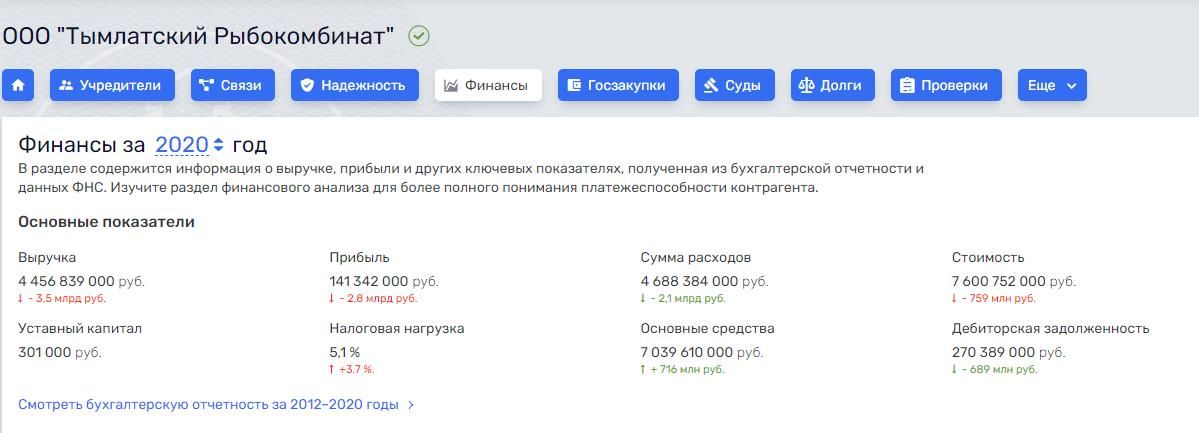Open the Проверки tab
The height and width of the screenshot is (433, 1199).
point(946,85)
